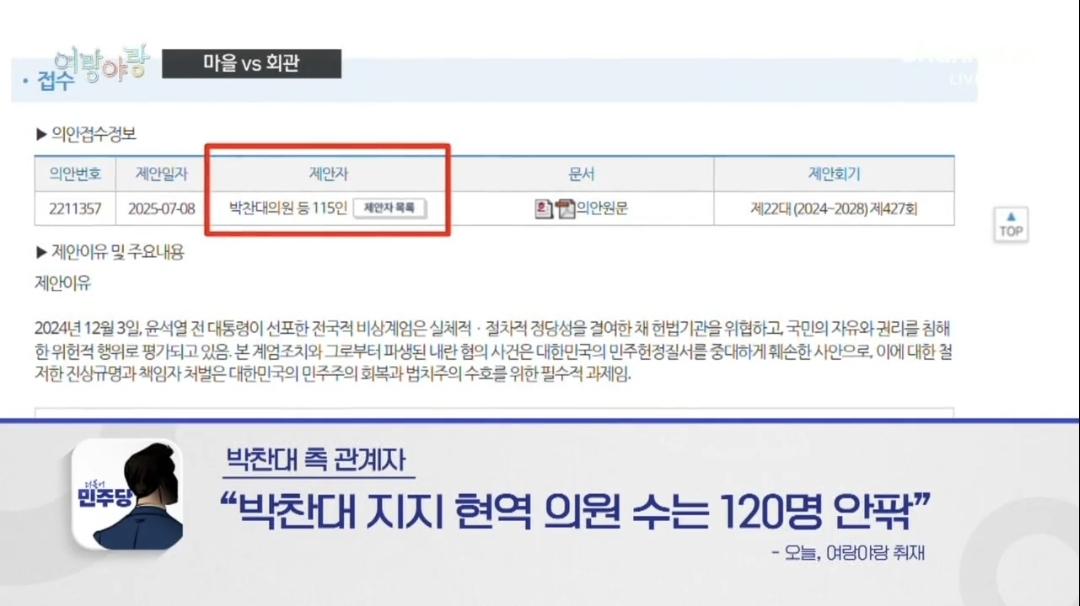This screenshot has height=606, width=1080.
Task: Select the proposal date 2025-07-08
Action: (161, 209)
